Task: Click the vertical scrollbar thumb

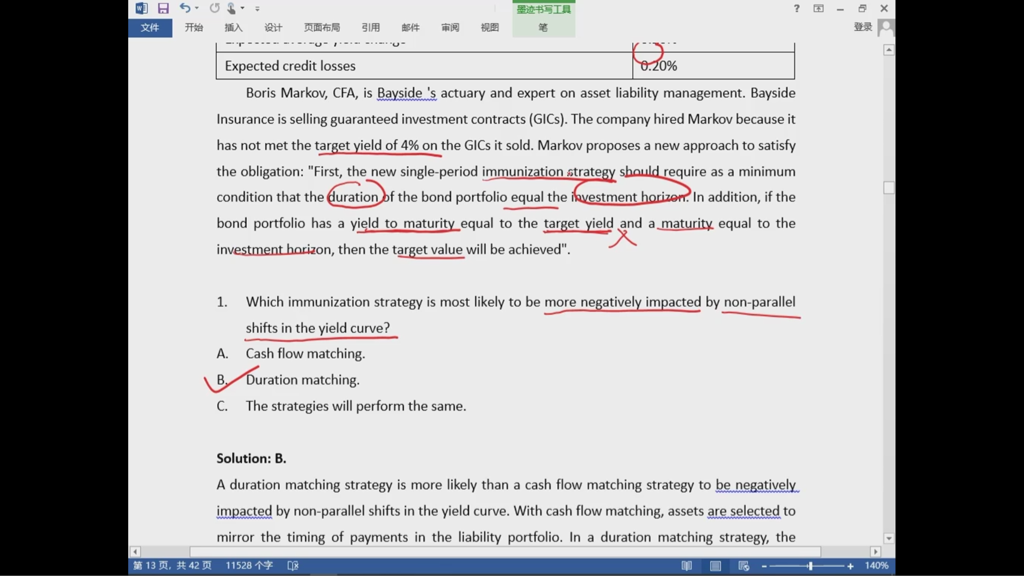Action: pyautogui.click(x=889, y=187)
